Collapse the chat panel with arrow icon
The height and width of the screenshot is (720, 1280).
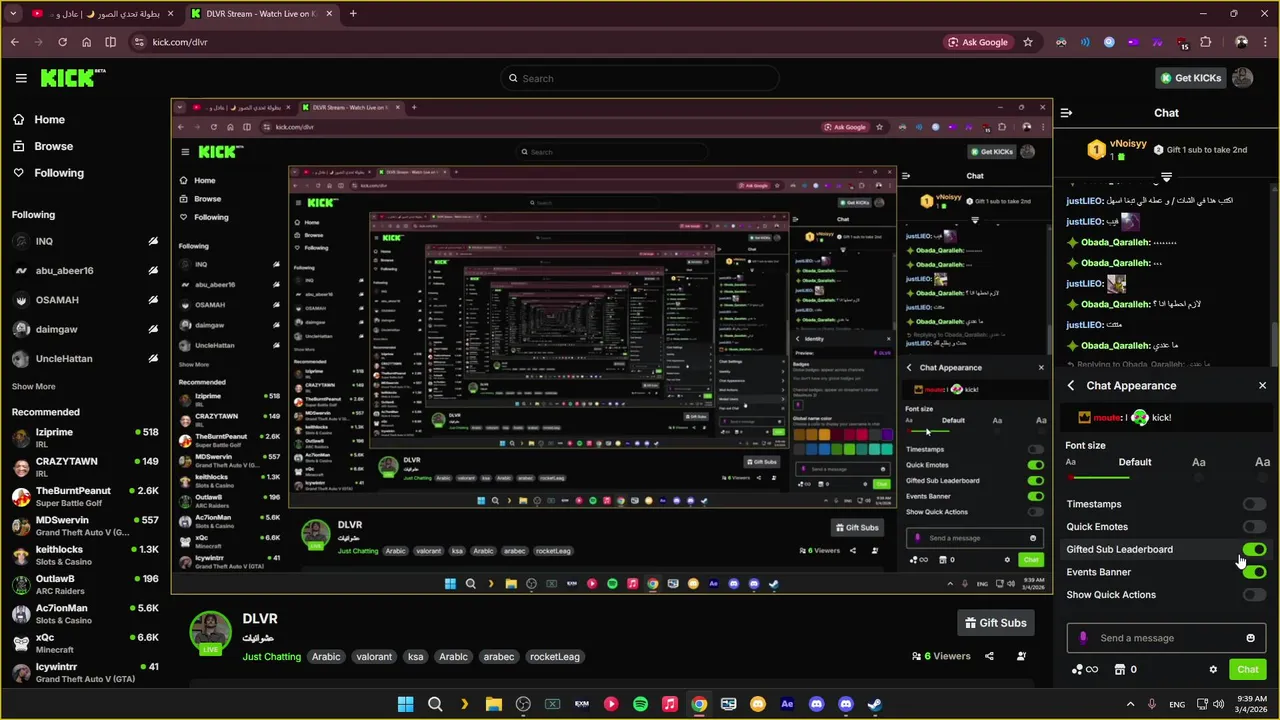click(1066, 113)
